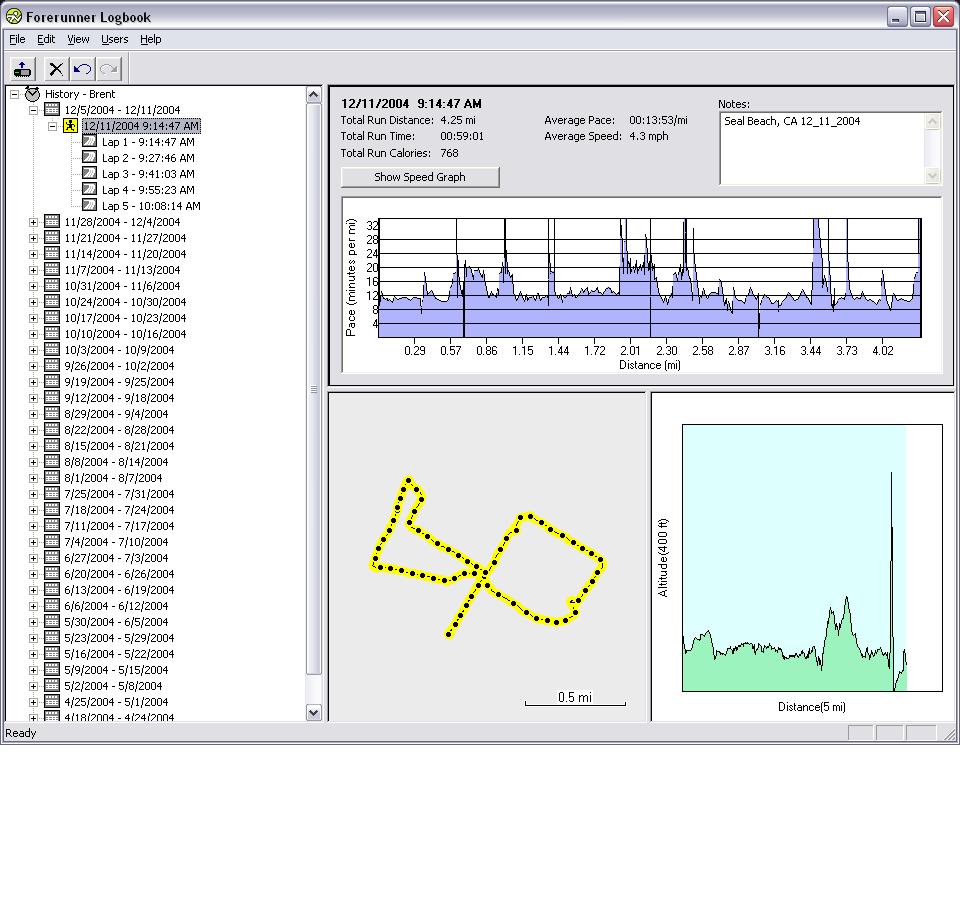Click the lap icon next to Lap 4
The image size is (960, 923).
89,189
